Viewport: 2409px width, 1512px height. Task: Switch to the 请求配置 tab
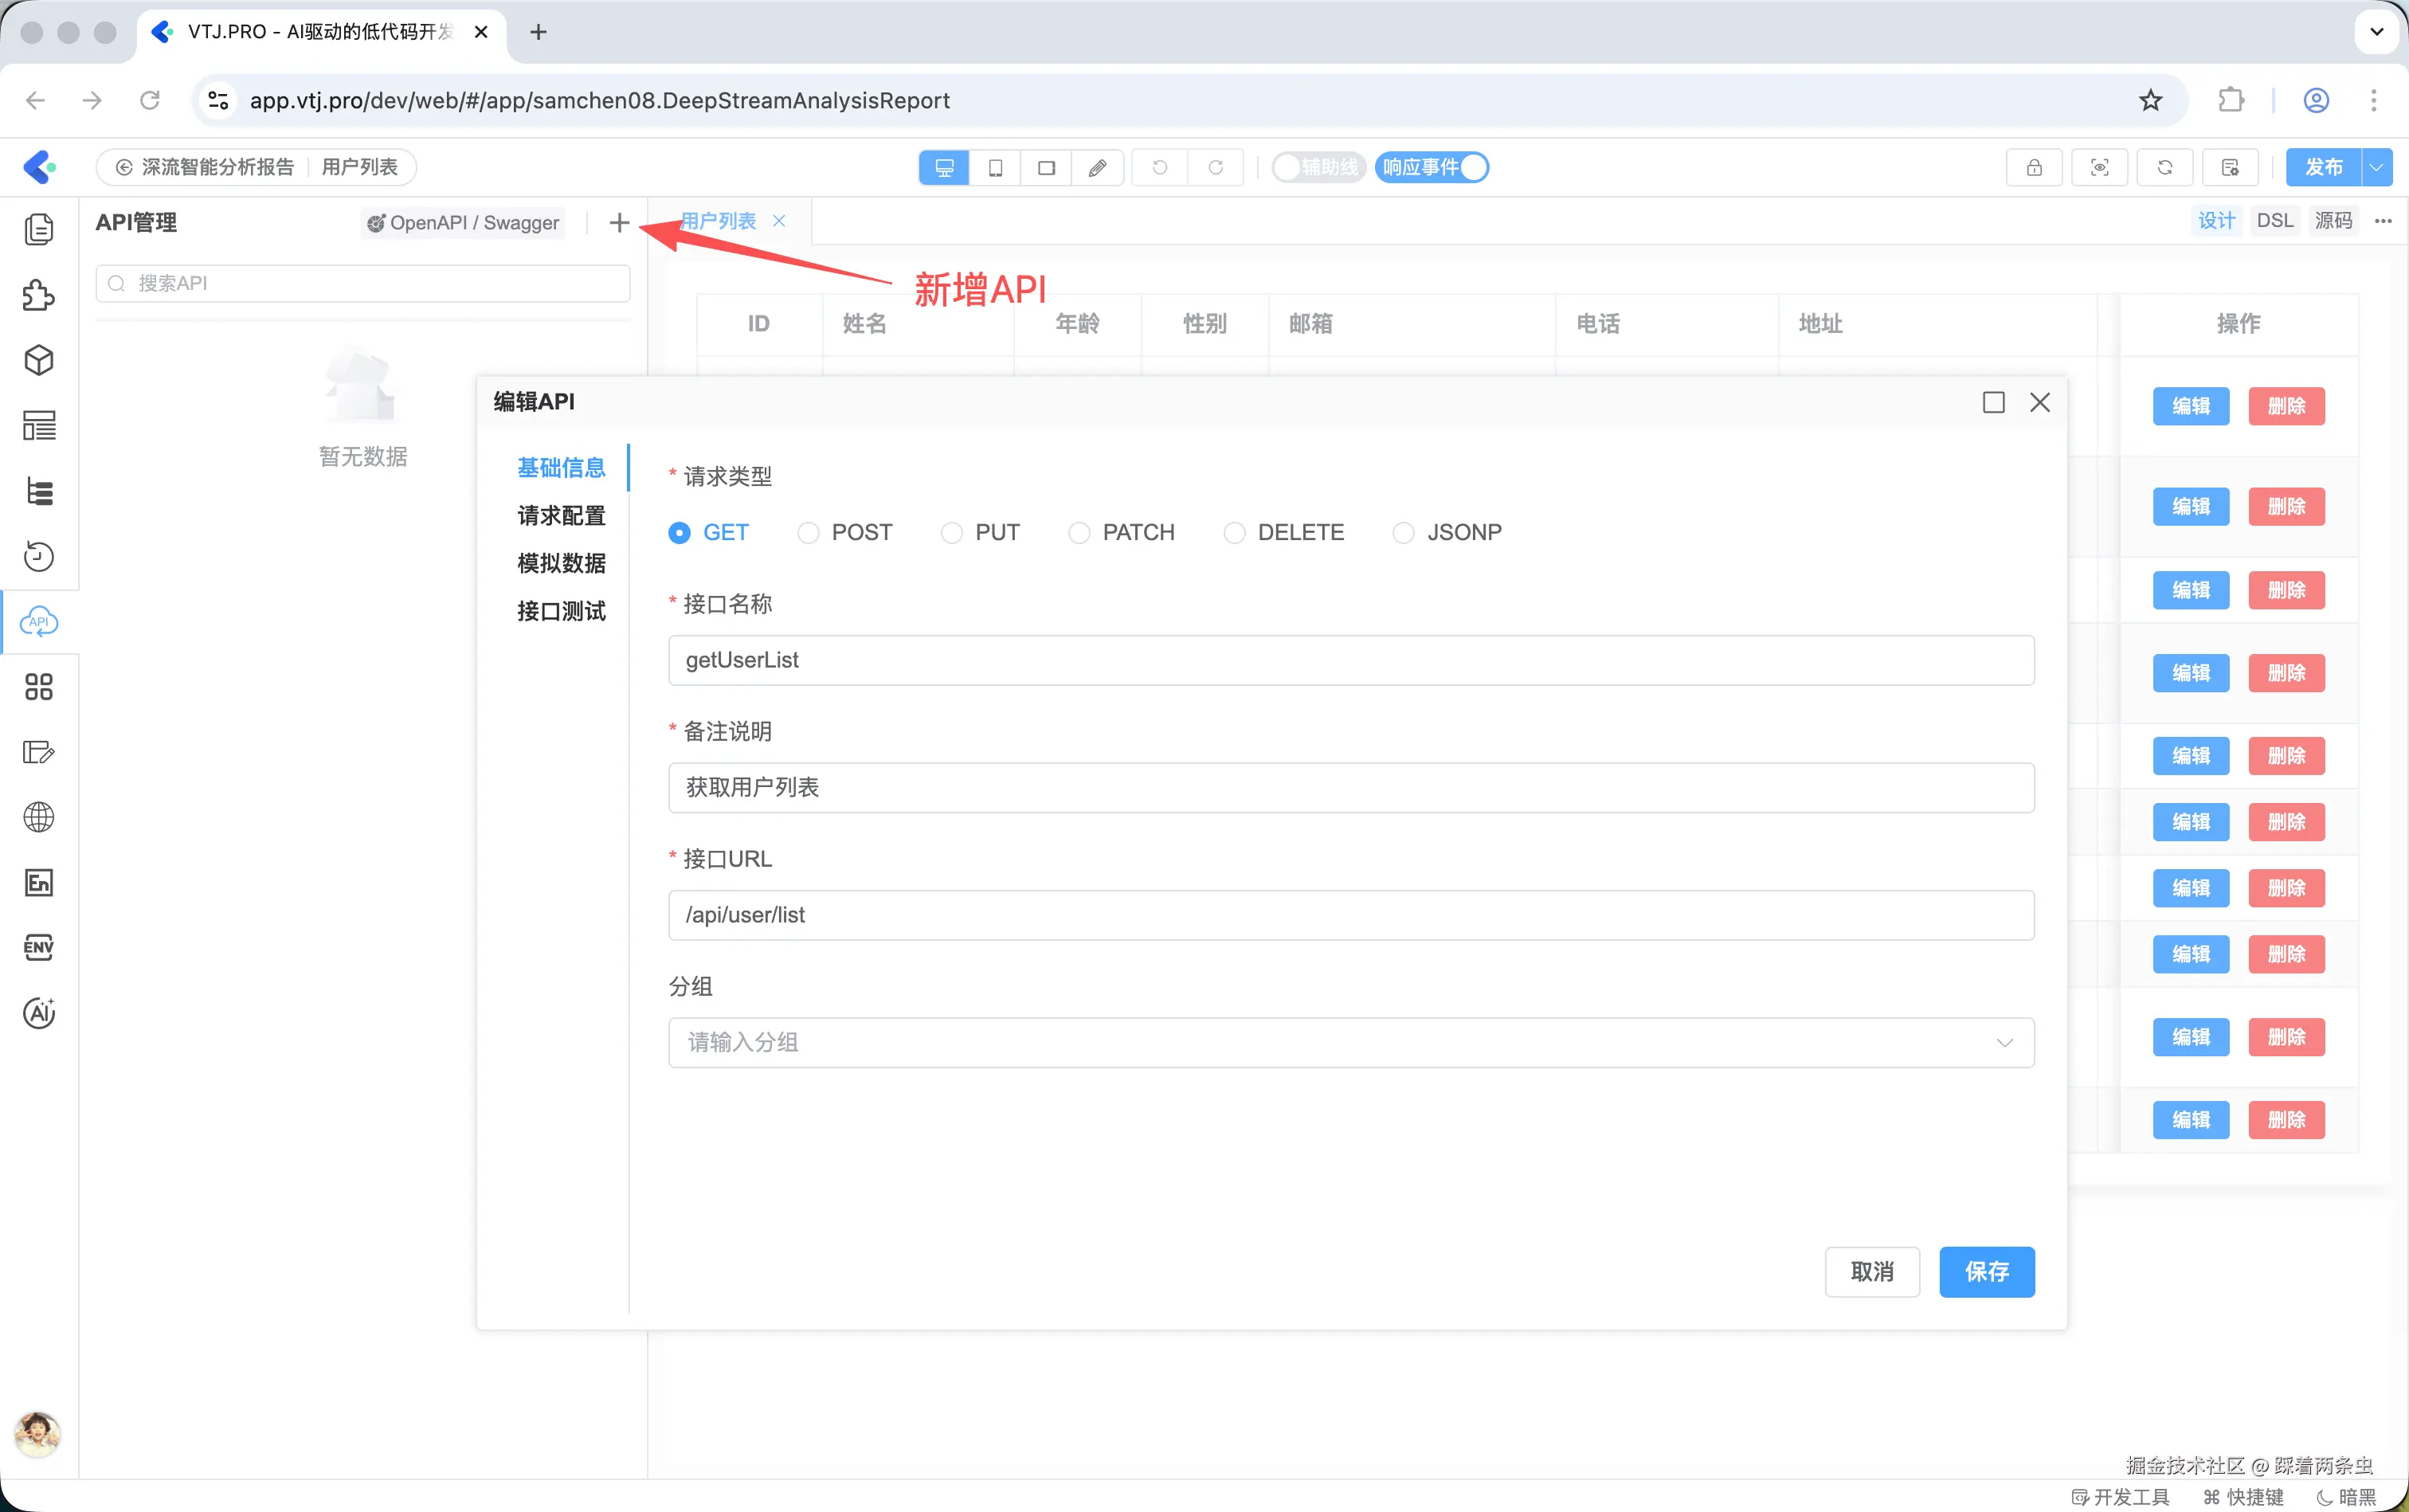tap(561, 515)
